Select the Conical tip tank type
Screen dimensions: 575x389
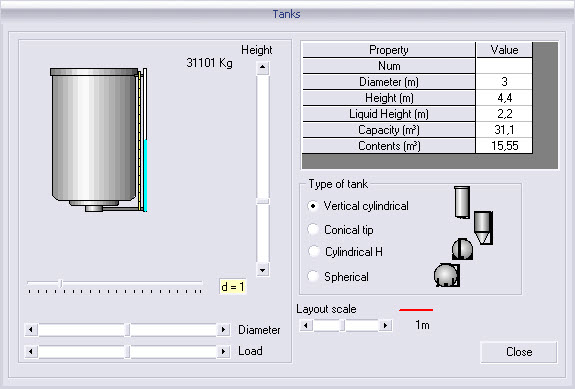pyautogui.click(x=313, y=230)
